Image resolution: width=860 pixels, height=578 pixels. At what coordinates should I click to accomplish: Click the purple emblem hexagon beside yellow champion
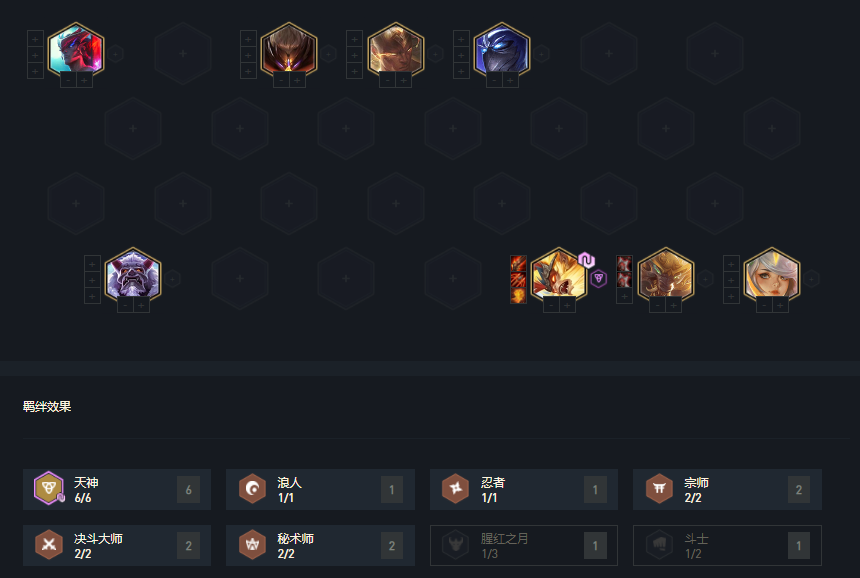pos(598,279)
